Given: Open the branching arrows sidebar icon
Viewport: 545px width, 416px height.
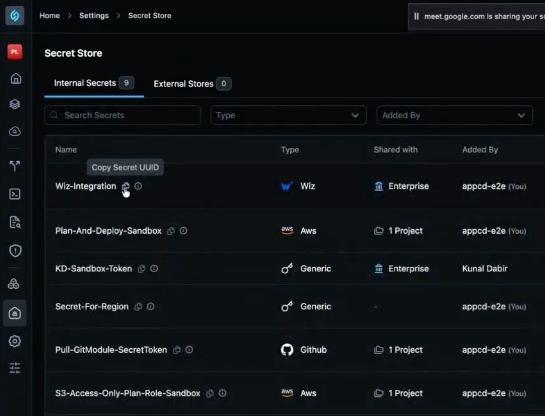Looking at the screenshot, I should point(15,166).
